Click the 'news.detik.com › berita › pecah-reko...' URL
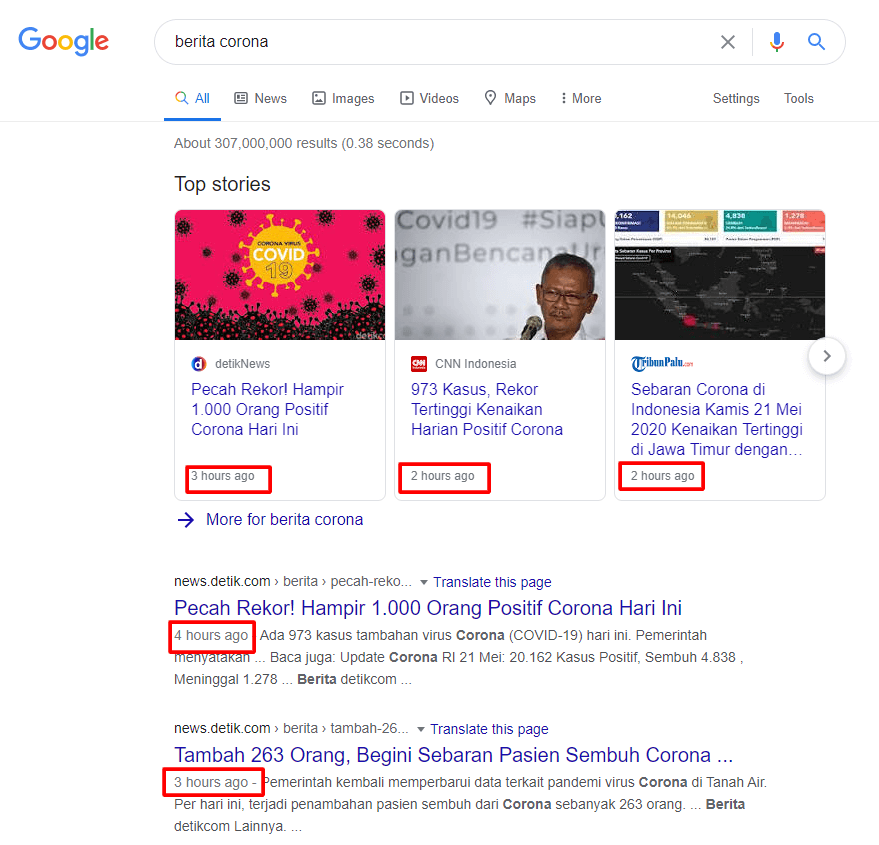Screen dimensions: 879x845 293,582
